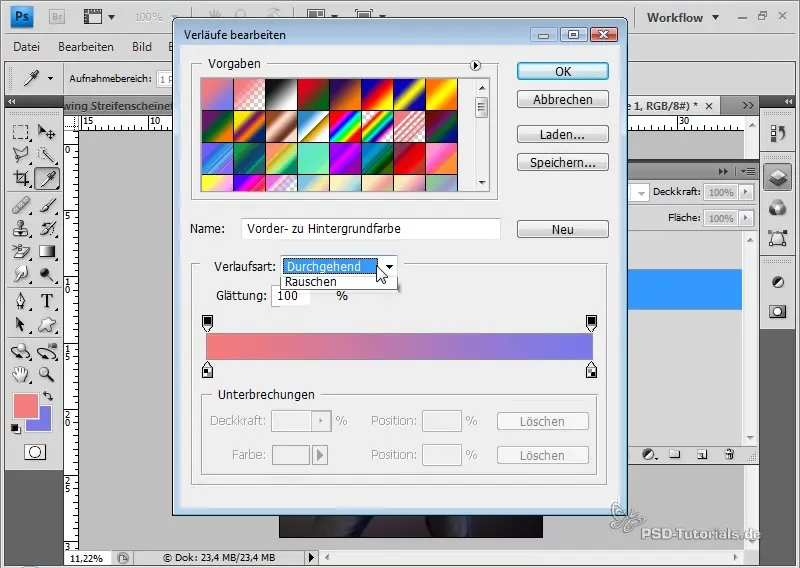Select the Eyedropper tool in toolbox

47,178
